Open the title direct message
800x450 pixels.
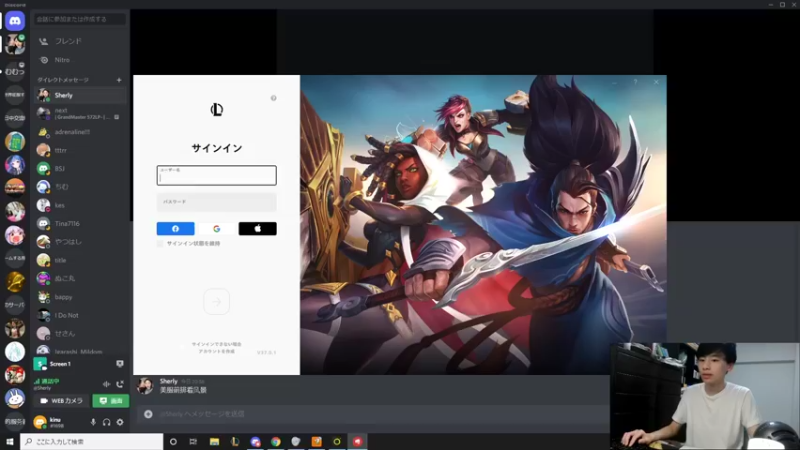80,260
